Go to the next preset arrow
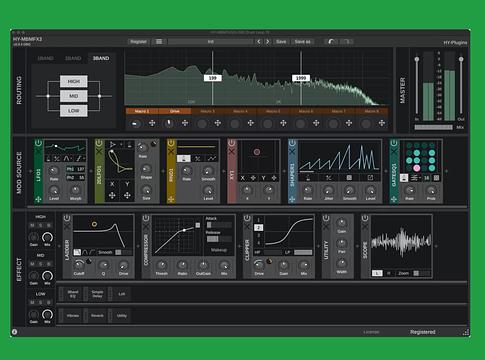The image size is (485, 360). (268, 41)
